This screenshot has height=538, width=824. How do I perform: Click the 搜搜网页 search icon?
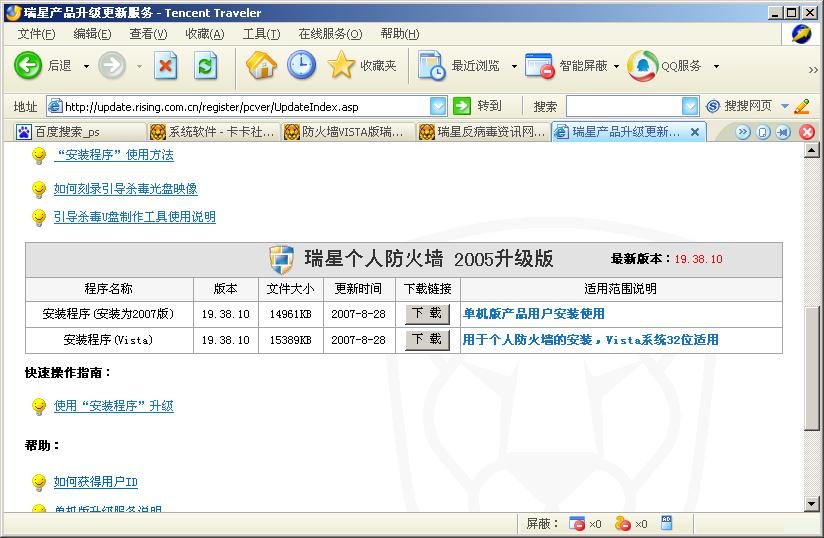[x=713, y=106]
